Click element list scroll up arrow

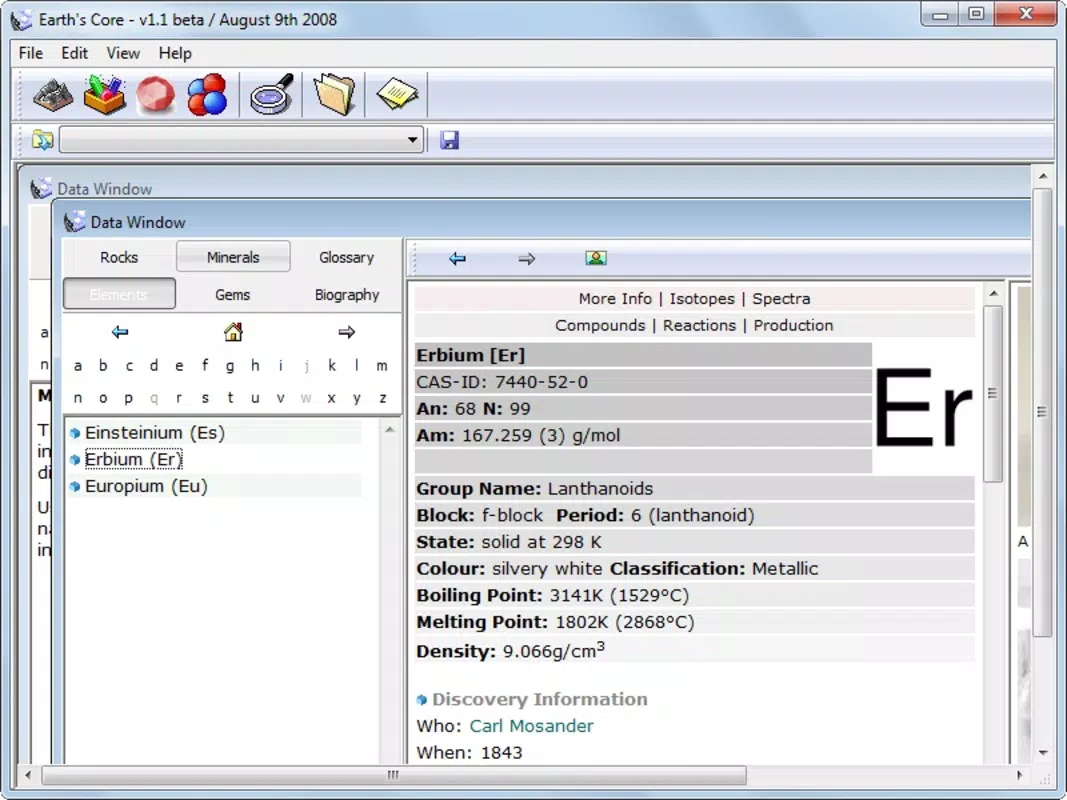click(x=389, y=430)
